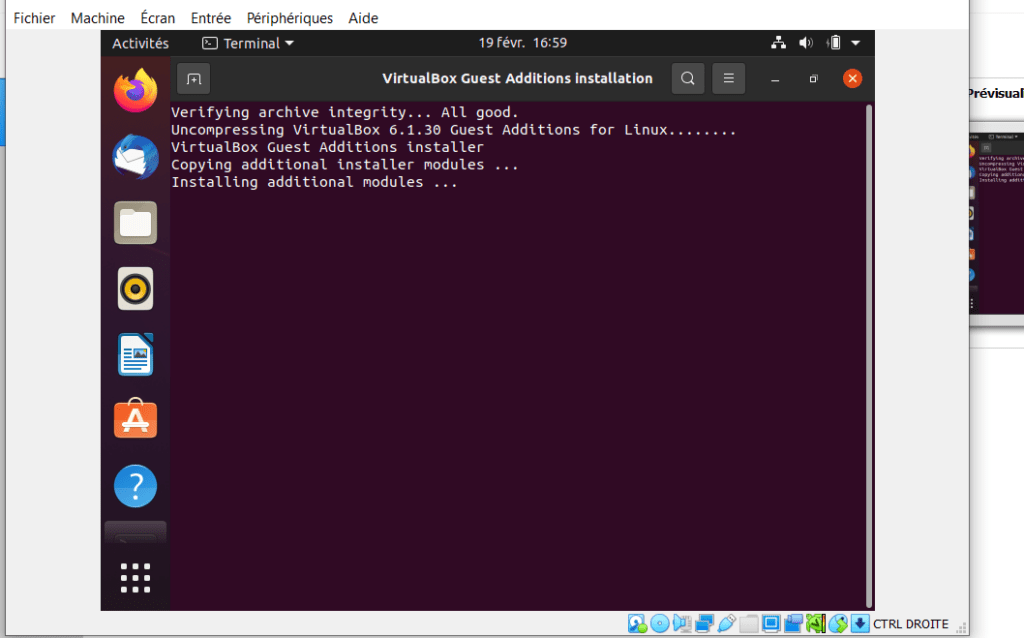Click the 'Verifying archive integrity' line
The image size is (1024, 638).
pos(344,112)
